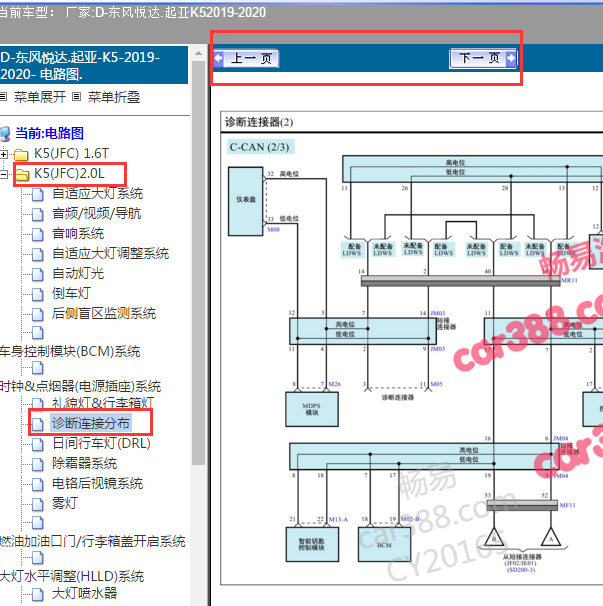Viewport: 603px width, 606px height.
Task: Open 自适应大灯系统 document
Action: [x=97, y=193]
